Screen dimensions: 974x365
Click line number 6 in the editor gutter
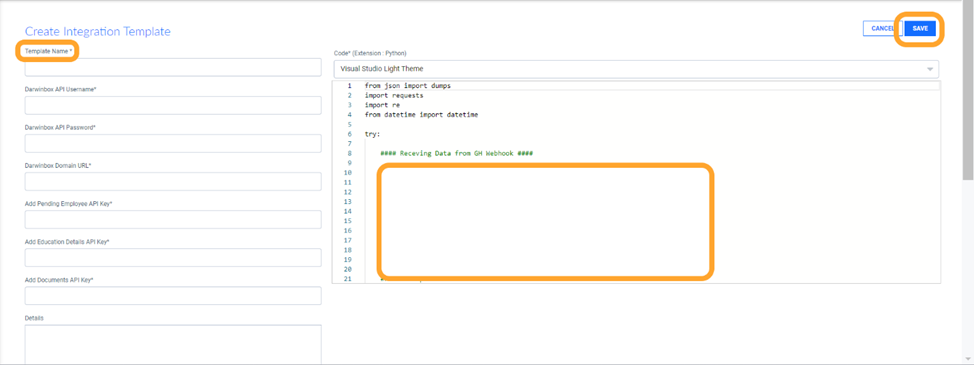coord(349,134)
